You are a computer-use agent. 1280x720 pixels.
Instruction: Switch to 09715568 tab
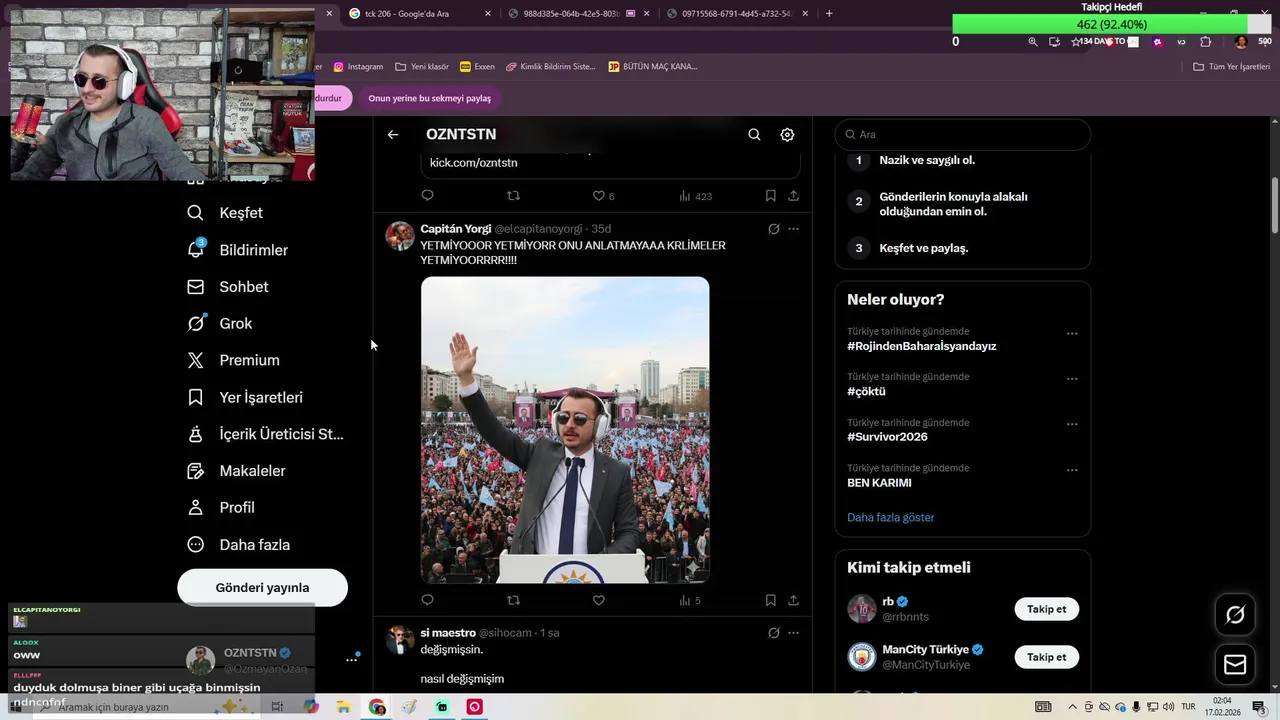[x=737, y=14]
